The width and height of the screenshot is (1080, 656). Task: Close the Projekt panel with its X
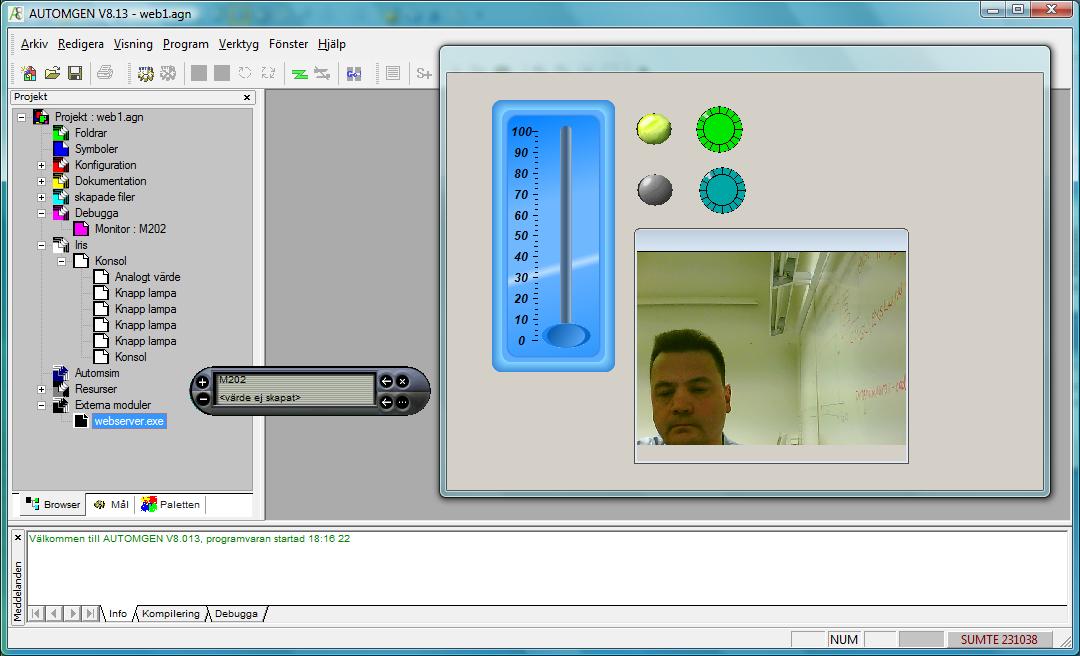click(247, 98)
